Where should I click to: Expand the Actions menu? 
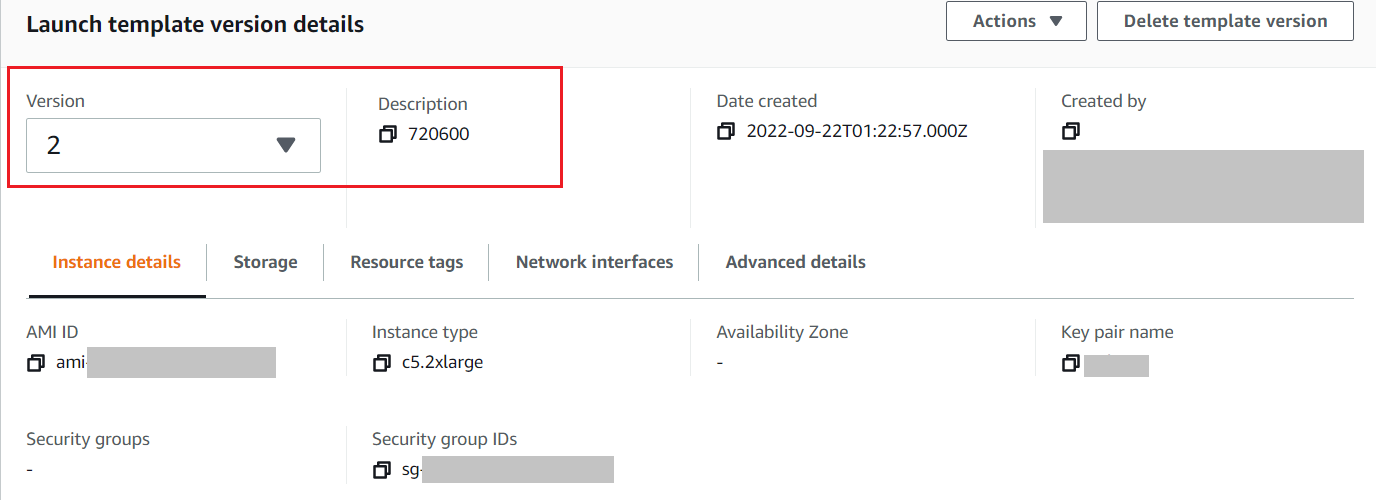[1015, 21]
